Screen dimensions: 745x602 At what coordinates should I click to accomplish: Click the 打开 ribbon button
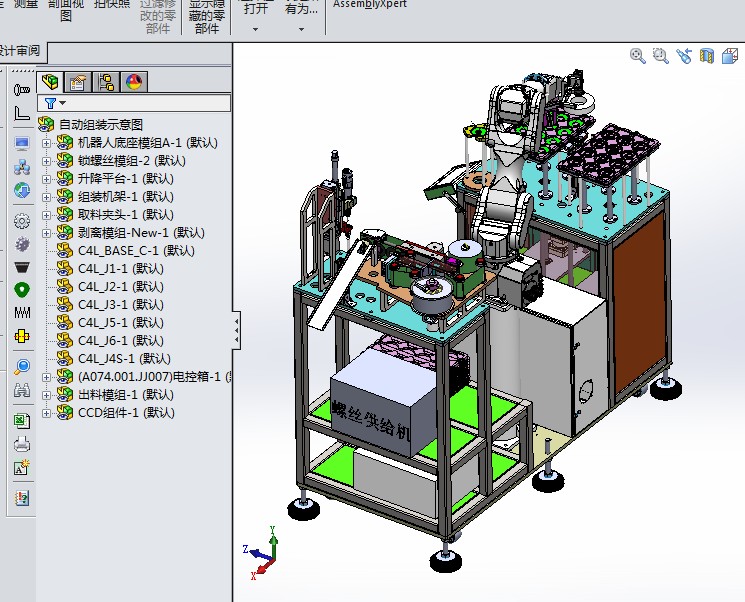256,7
